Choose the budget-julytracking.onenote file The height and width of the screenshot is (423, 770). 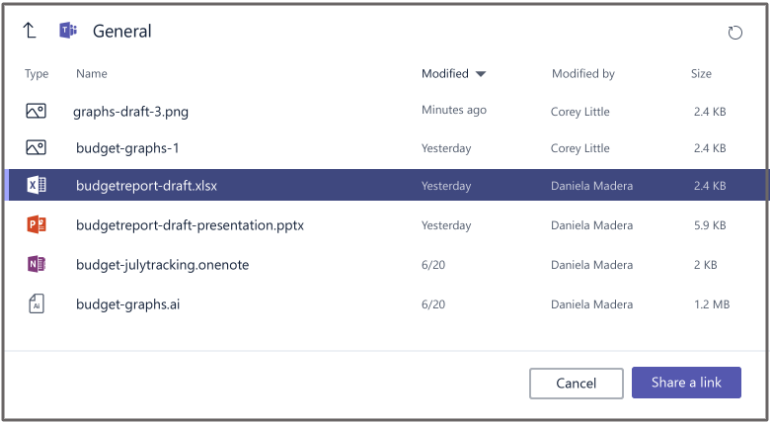[162, 265]
